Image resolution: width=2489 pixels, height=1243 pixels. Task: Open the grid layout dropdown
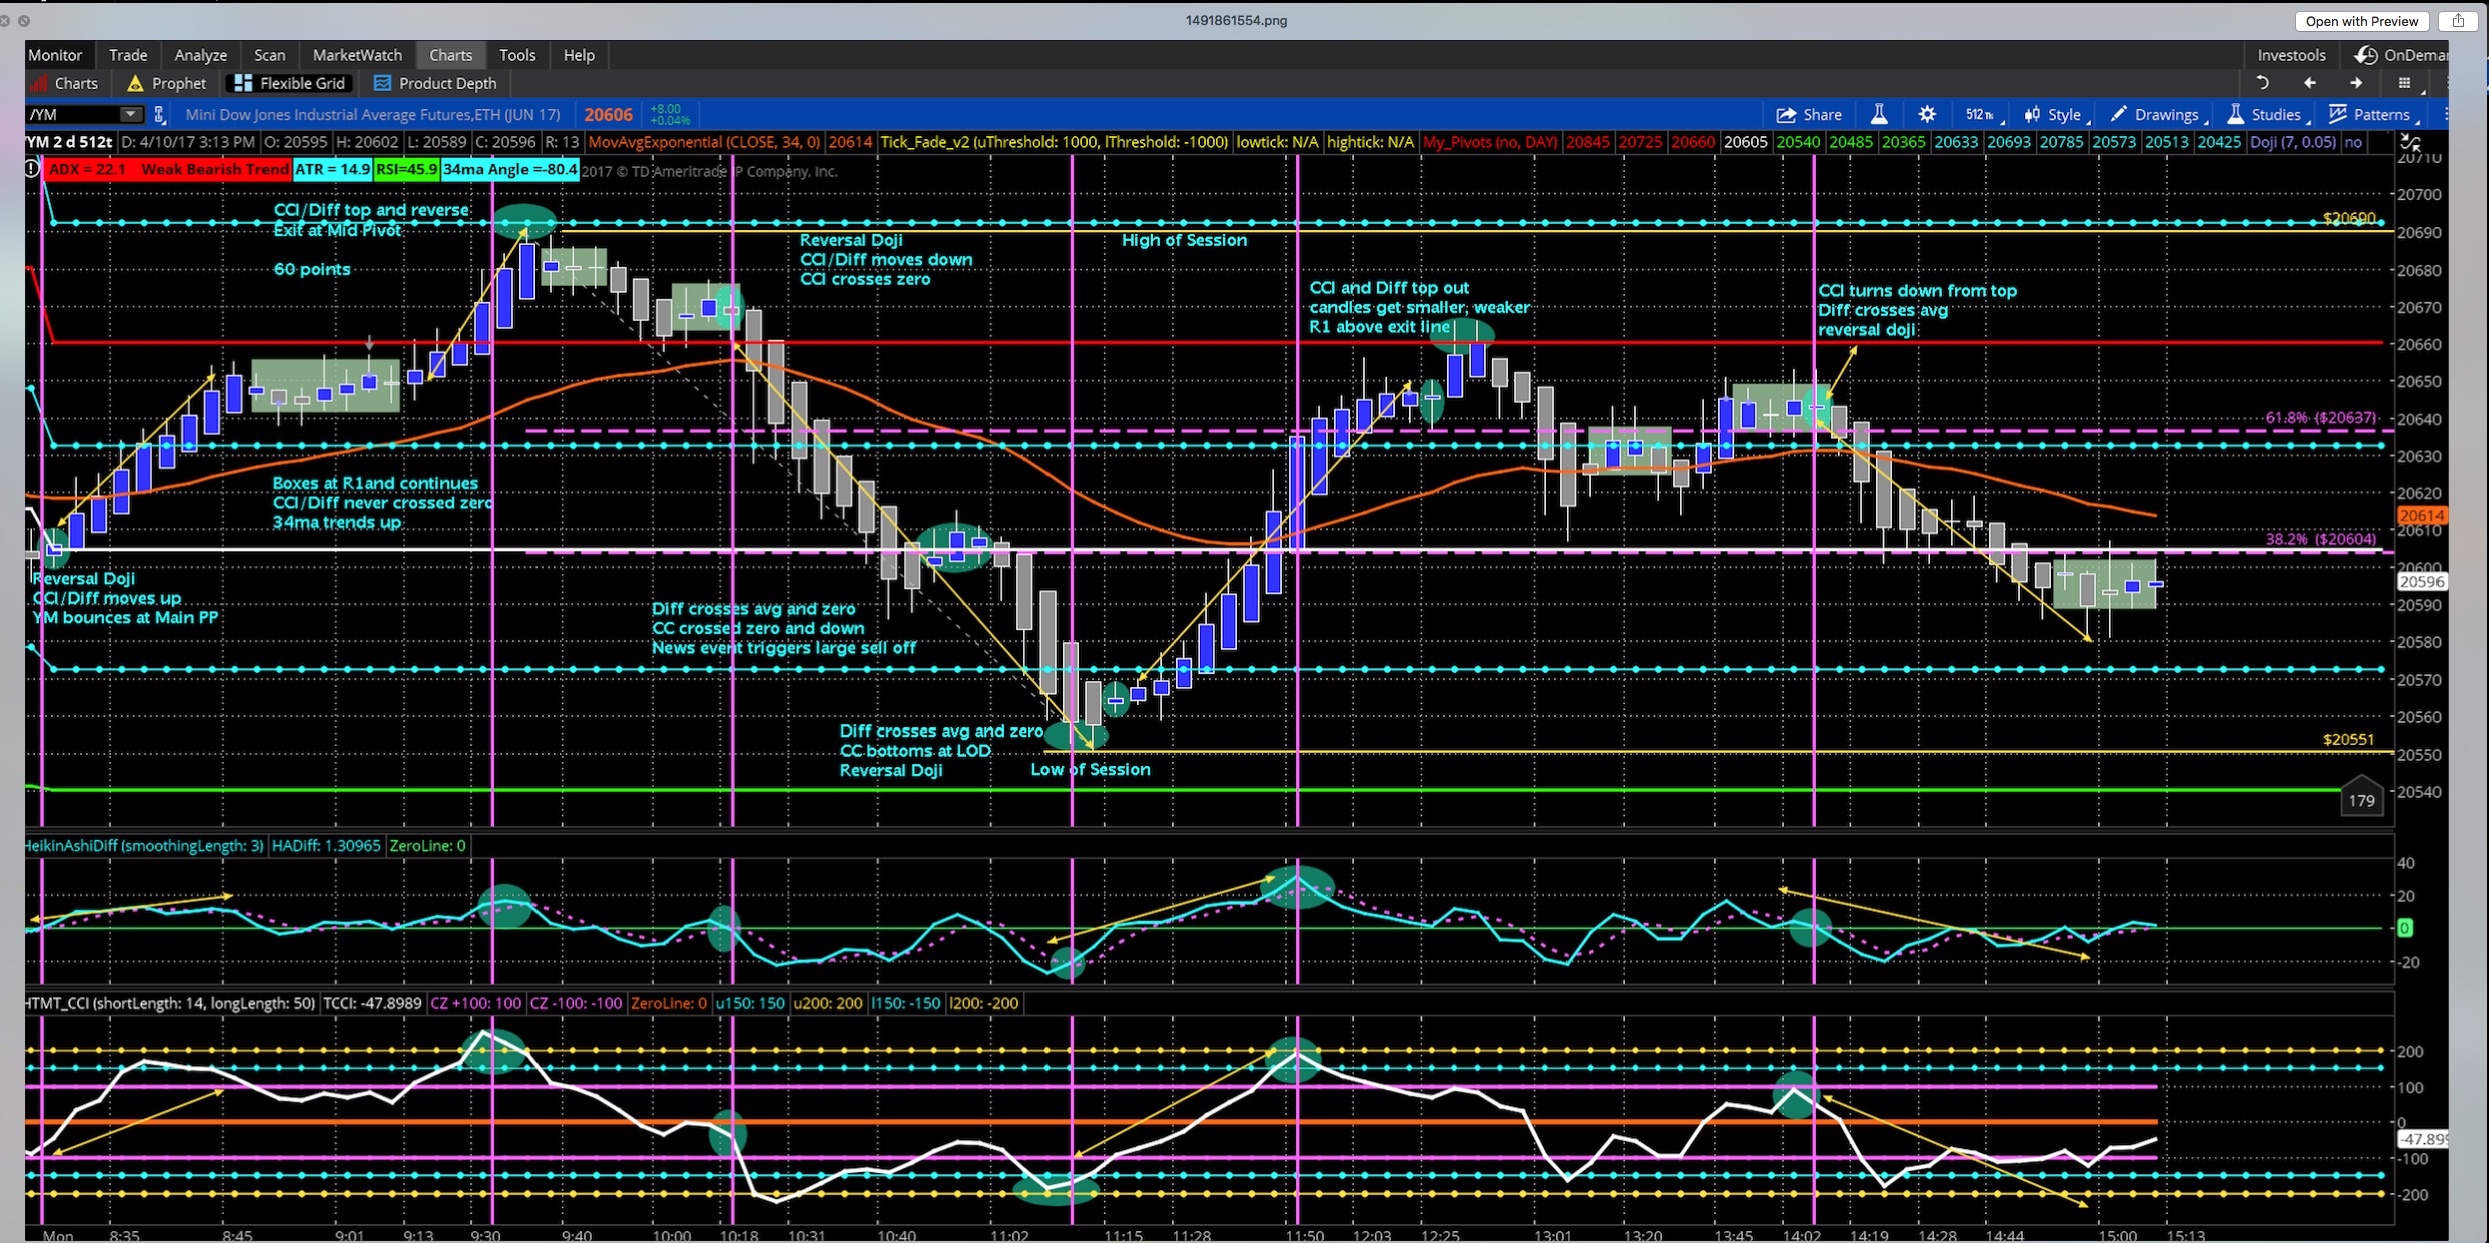pyautogui.click(x=2406, y=83)
